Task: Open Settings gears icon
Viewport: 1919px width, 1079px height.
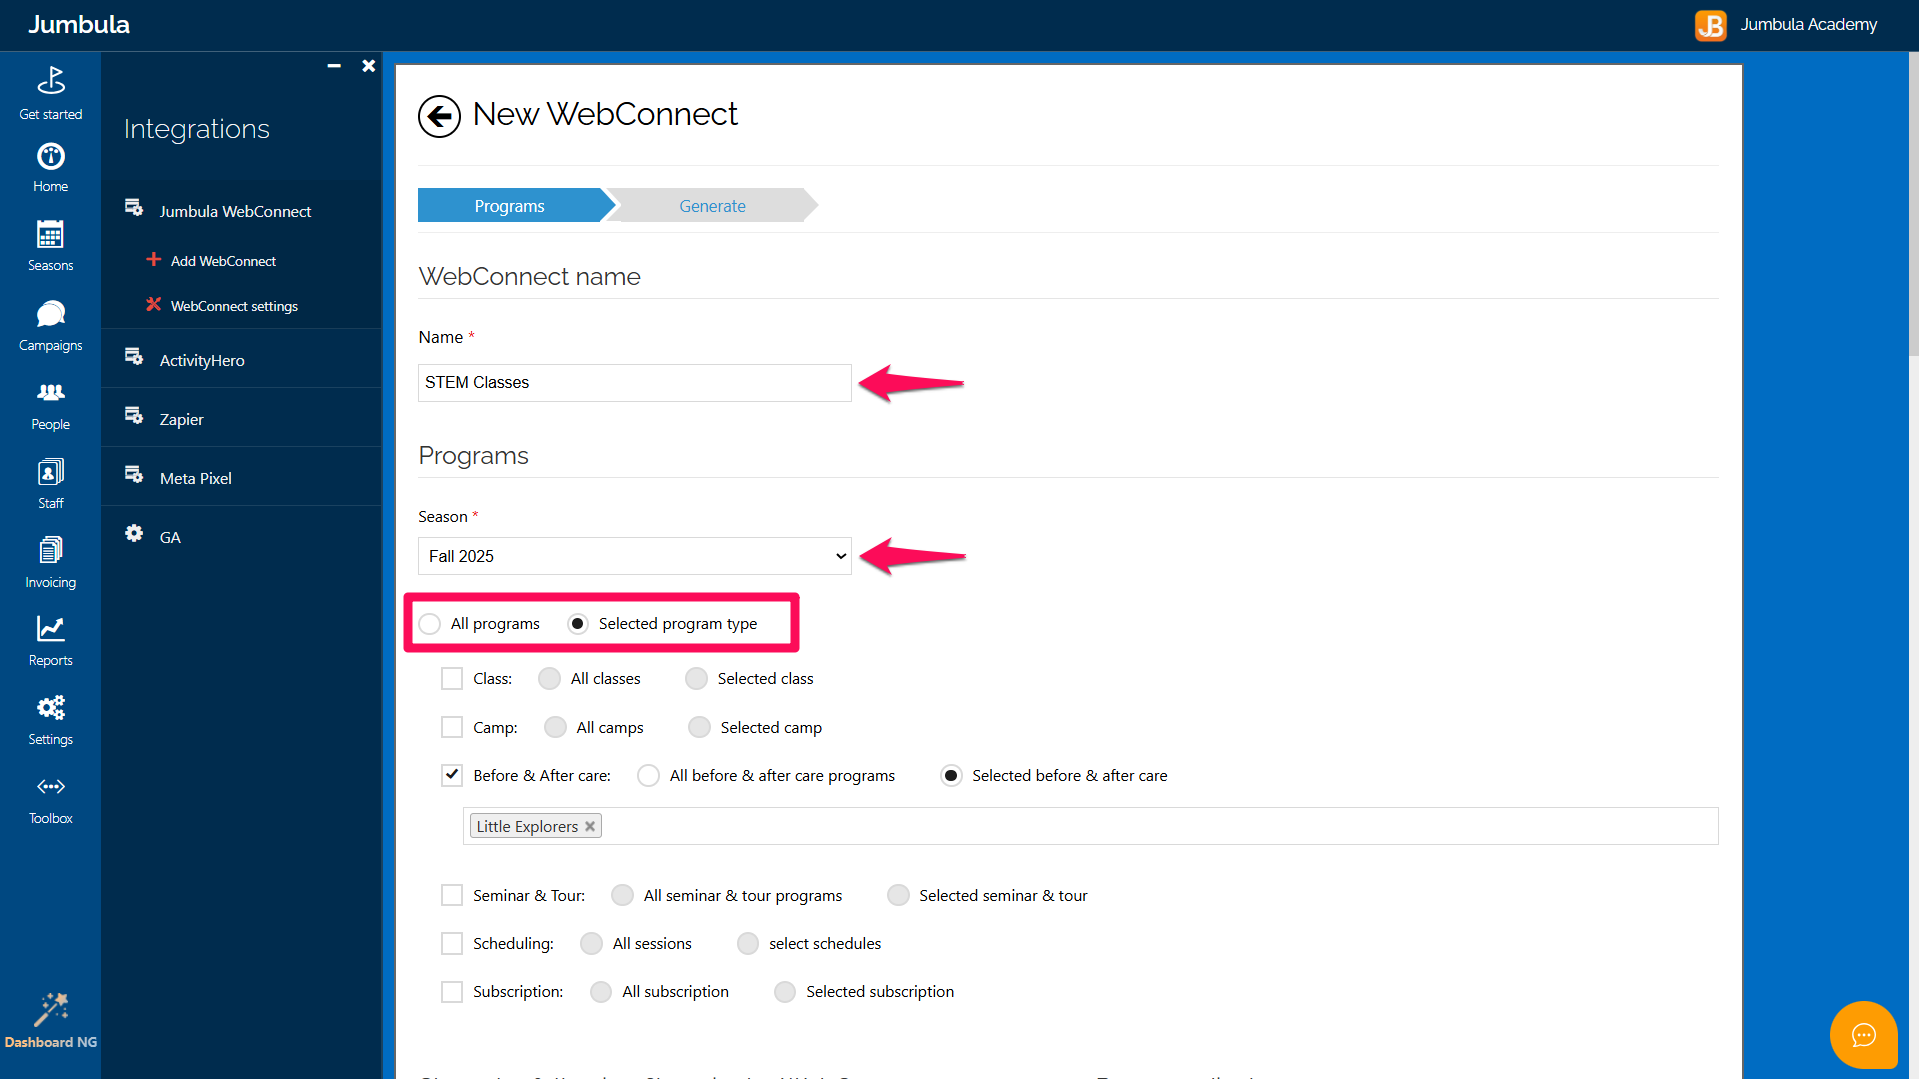Action: pos(51,708)
